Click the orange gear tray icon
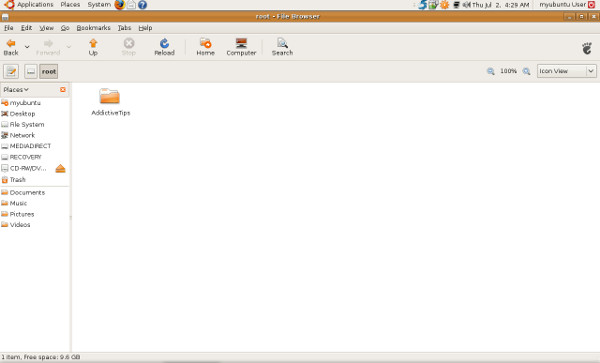 coord(444,5)
